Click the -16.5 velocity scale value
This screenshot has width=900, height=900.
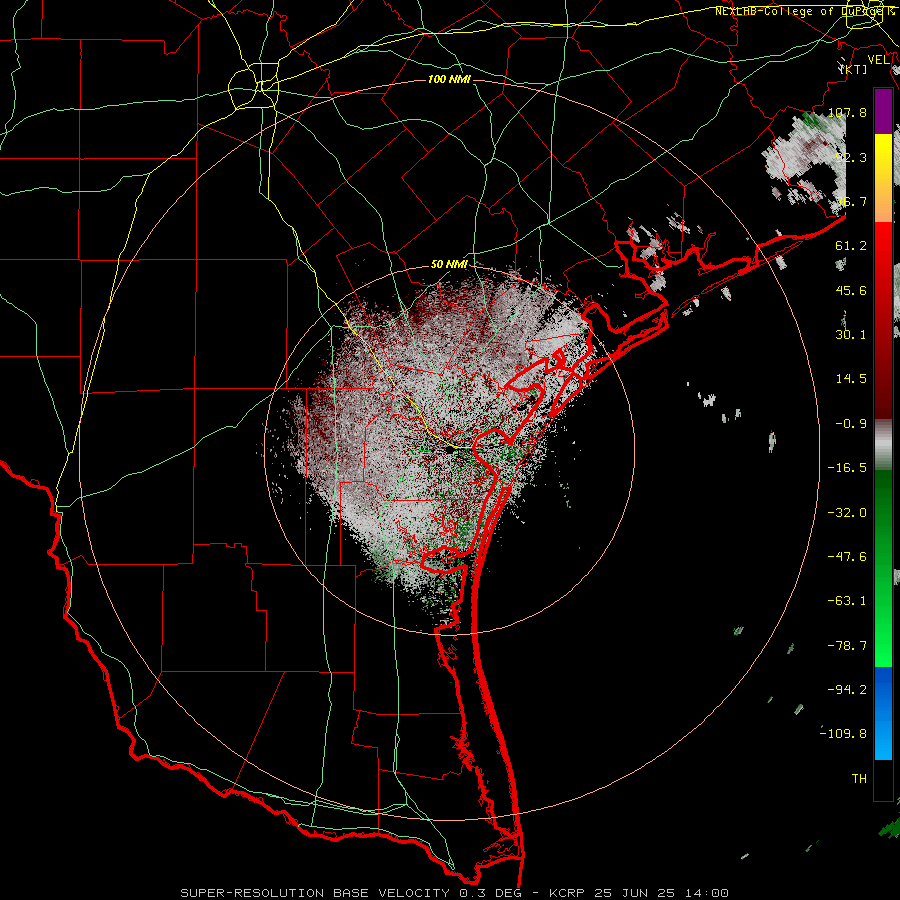(x=847, y=468)
